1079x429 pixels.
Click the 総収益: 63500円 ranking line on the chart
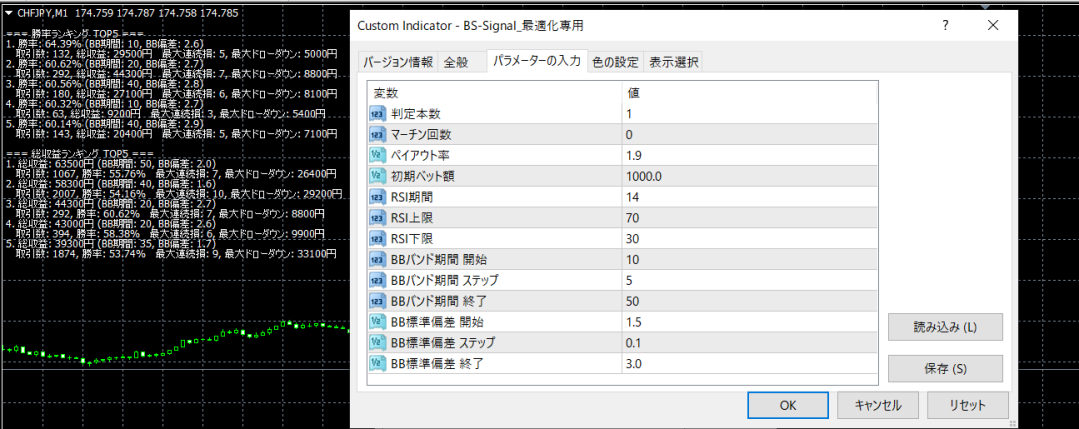tap(110, 163)
